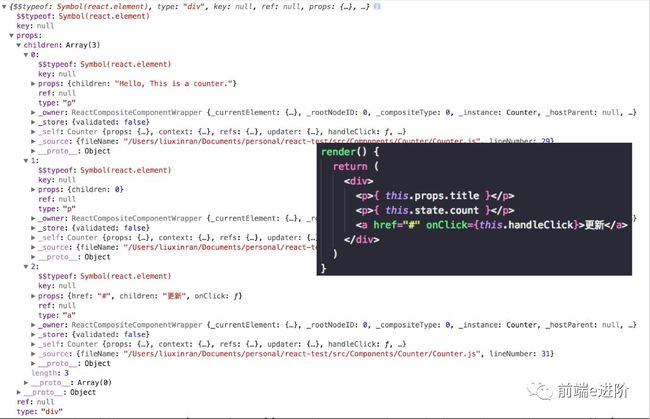
Task: Expand _owner ReactCompositeComponentWrapper under element 1
Action: [33, 218]
